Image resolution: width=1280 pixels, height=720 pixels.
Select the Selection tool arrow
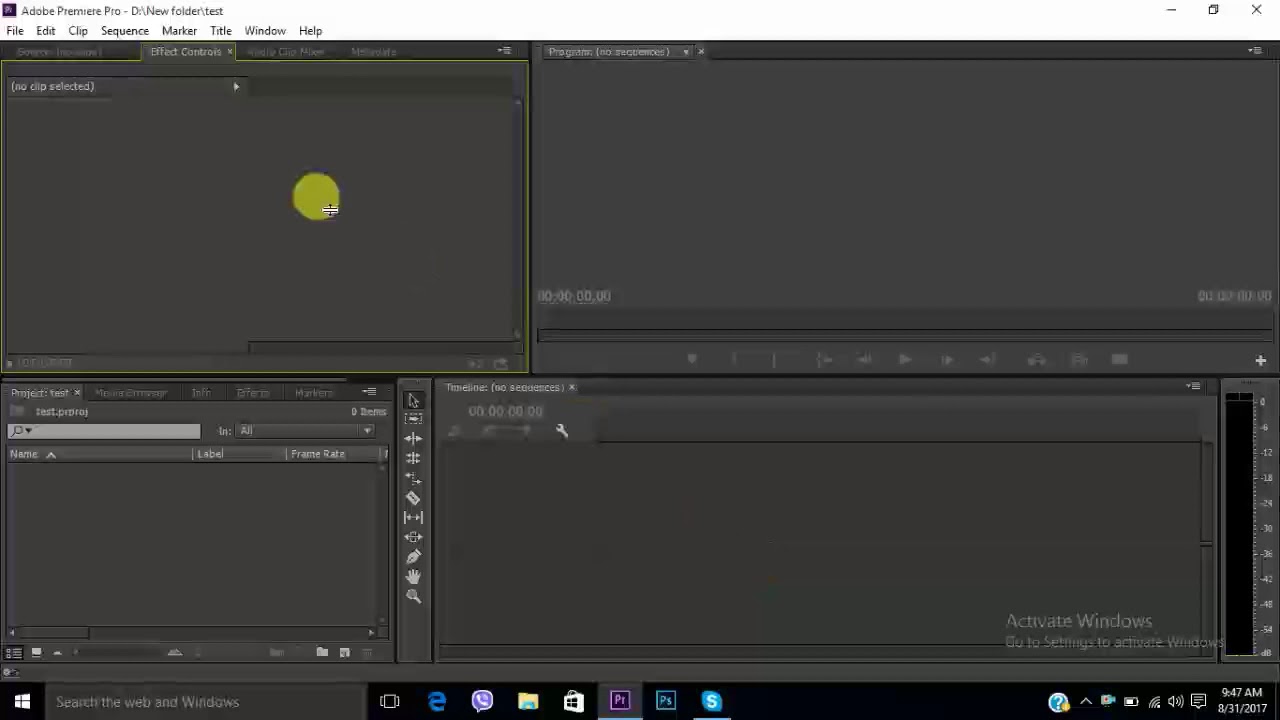pos(413,400)
